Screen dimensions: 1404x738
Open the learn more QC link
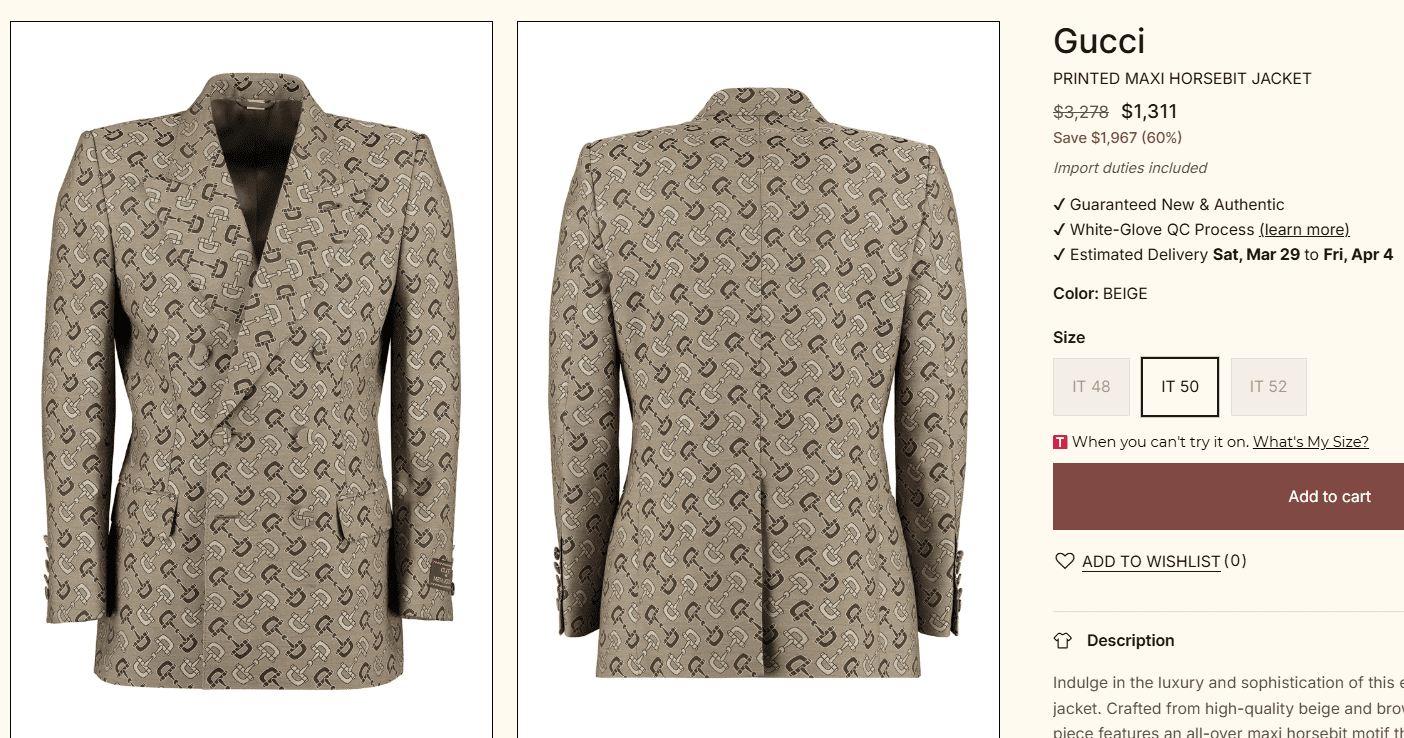tap(1304, 229)
